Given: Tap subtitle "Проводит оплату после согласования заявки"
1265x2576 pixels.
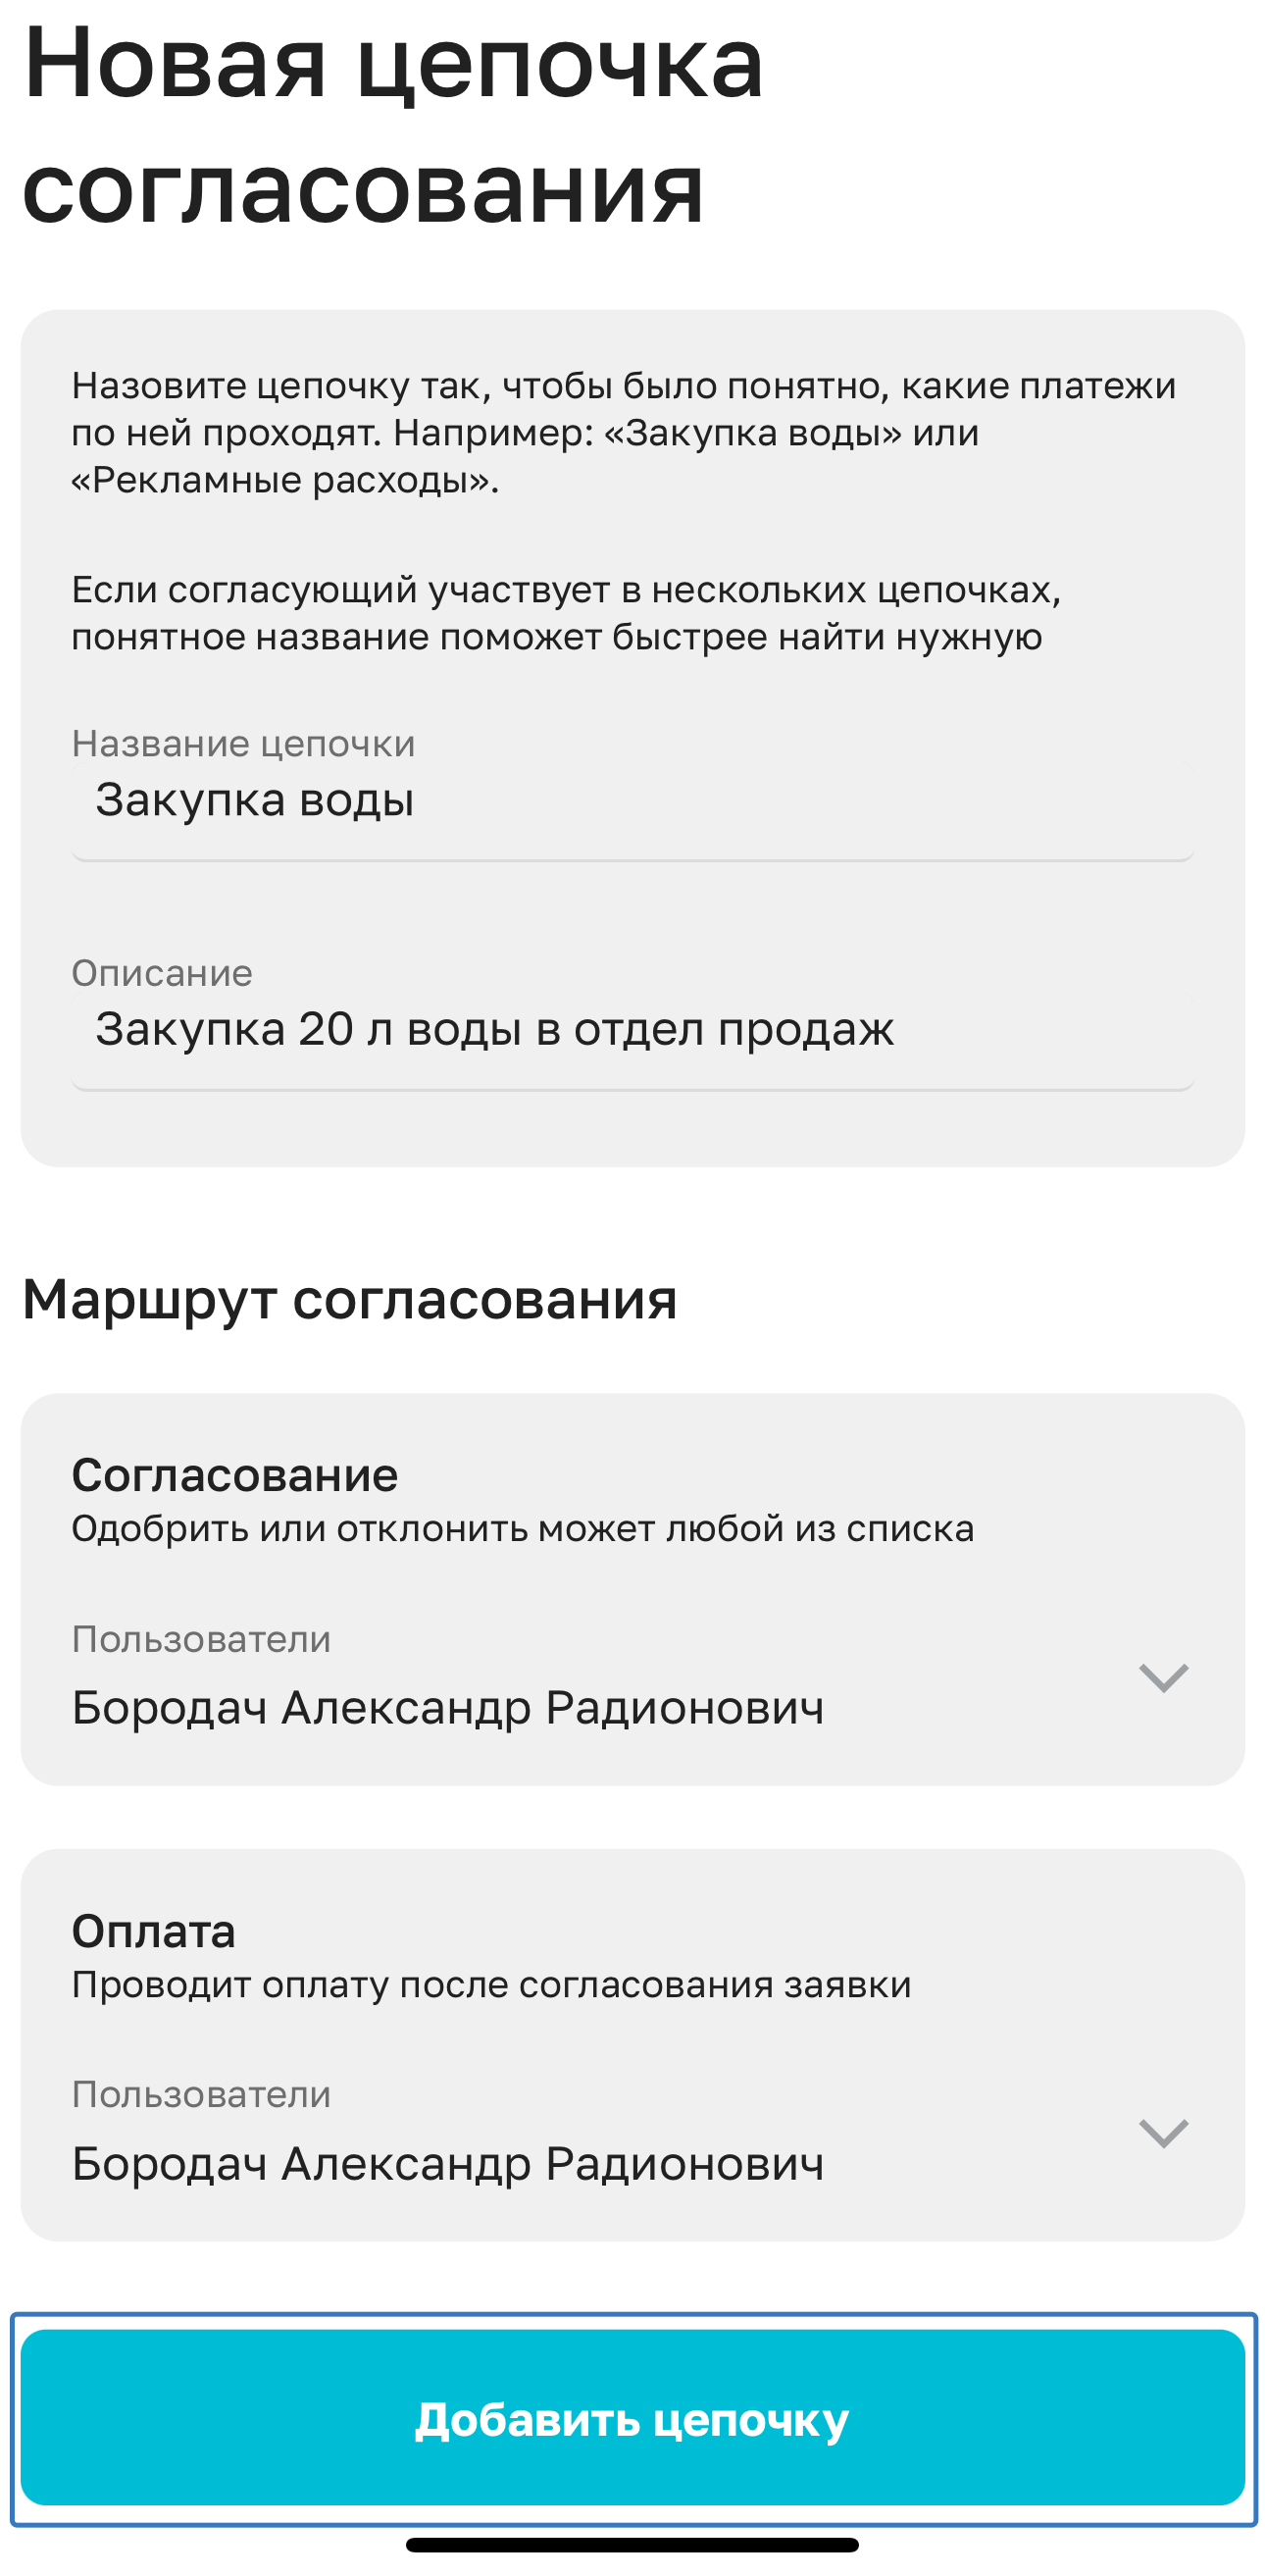Looking at the screenshot, I should [491, 1985].
